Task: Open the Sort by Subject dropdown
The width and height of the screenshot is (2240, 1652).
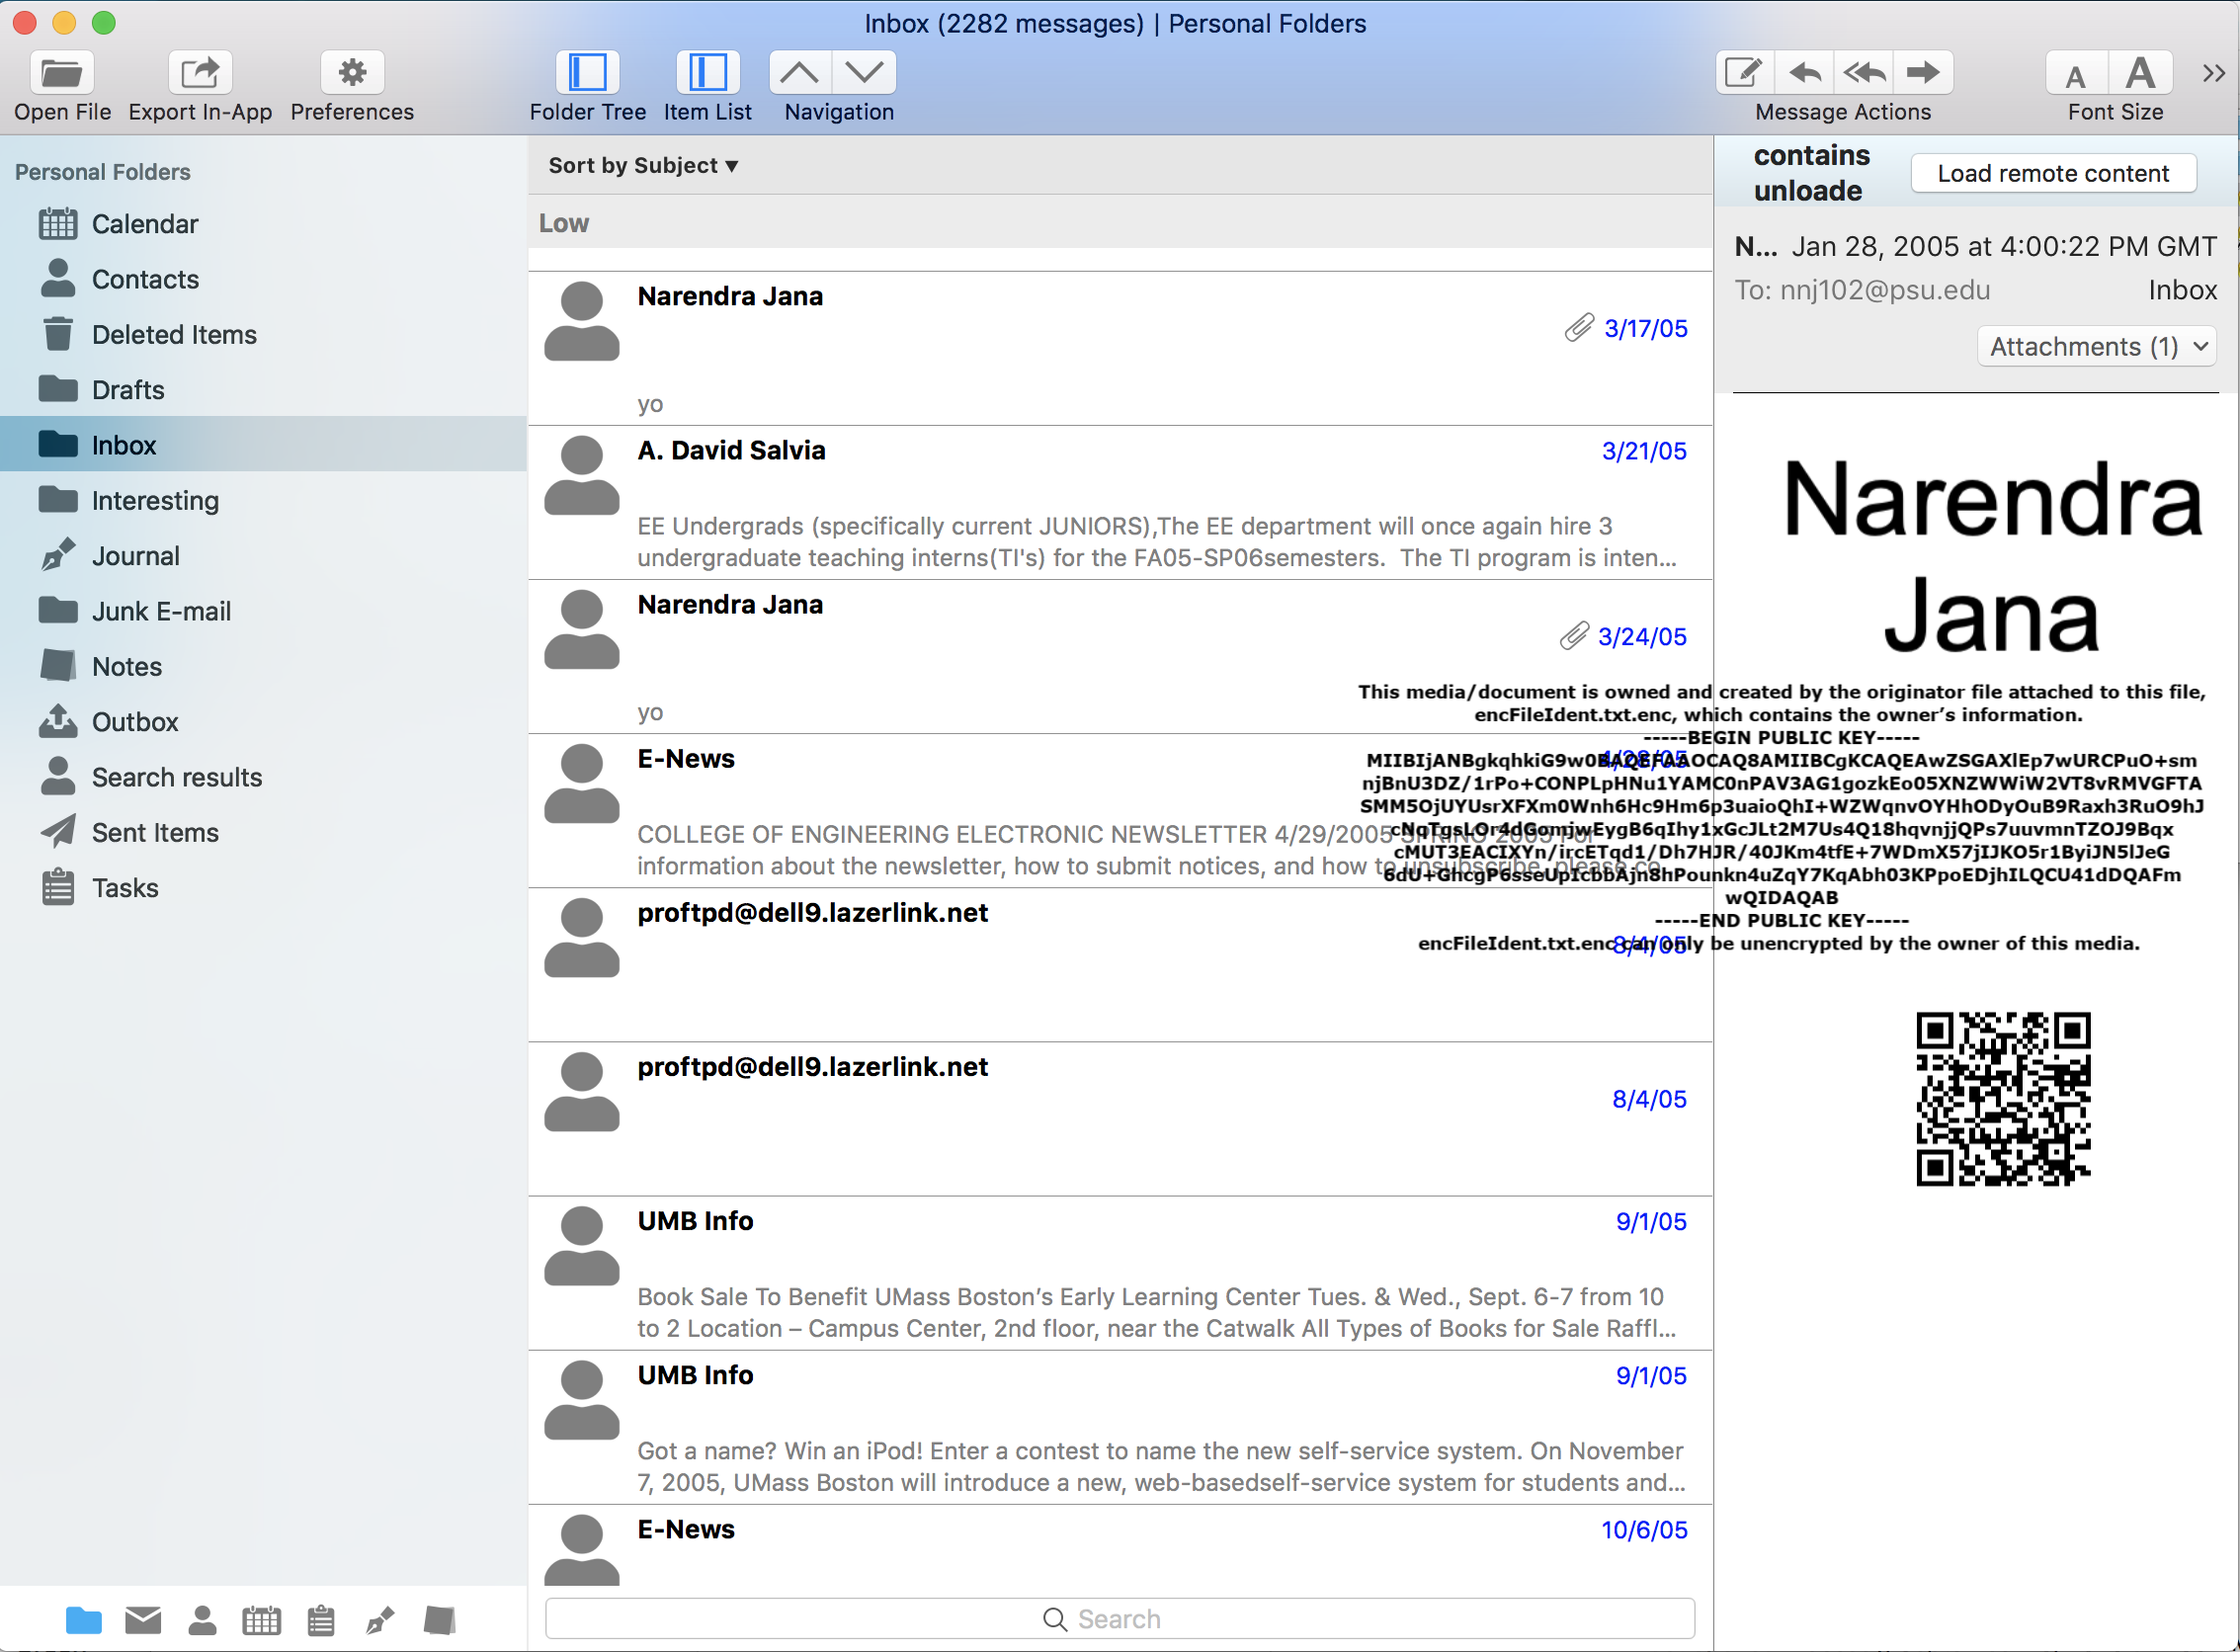Action: click(x=643, y=166)
